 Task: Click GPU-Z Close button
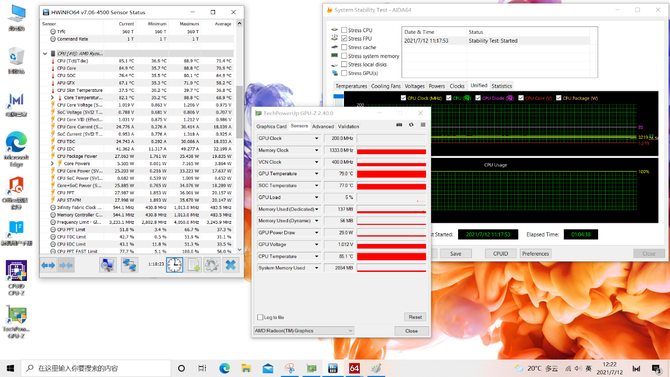[411, 331]
